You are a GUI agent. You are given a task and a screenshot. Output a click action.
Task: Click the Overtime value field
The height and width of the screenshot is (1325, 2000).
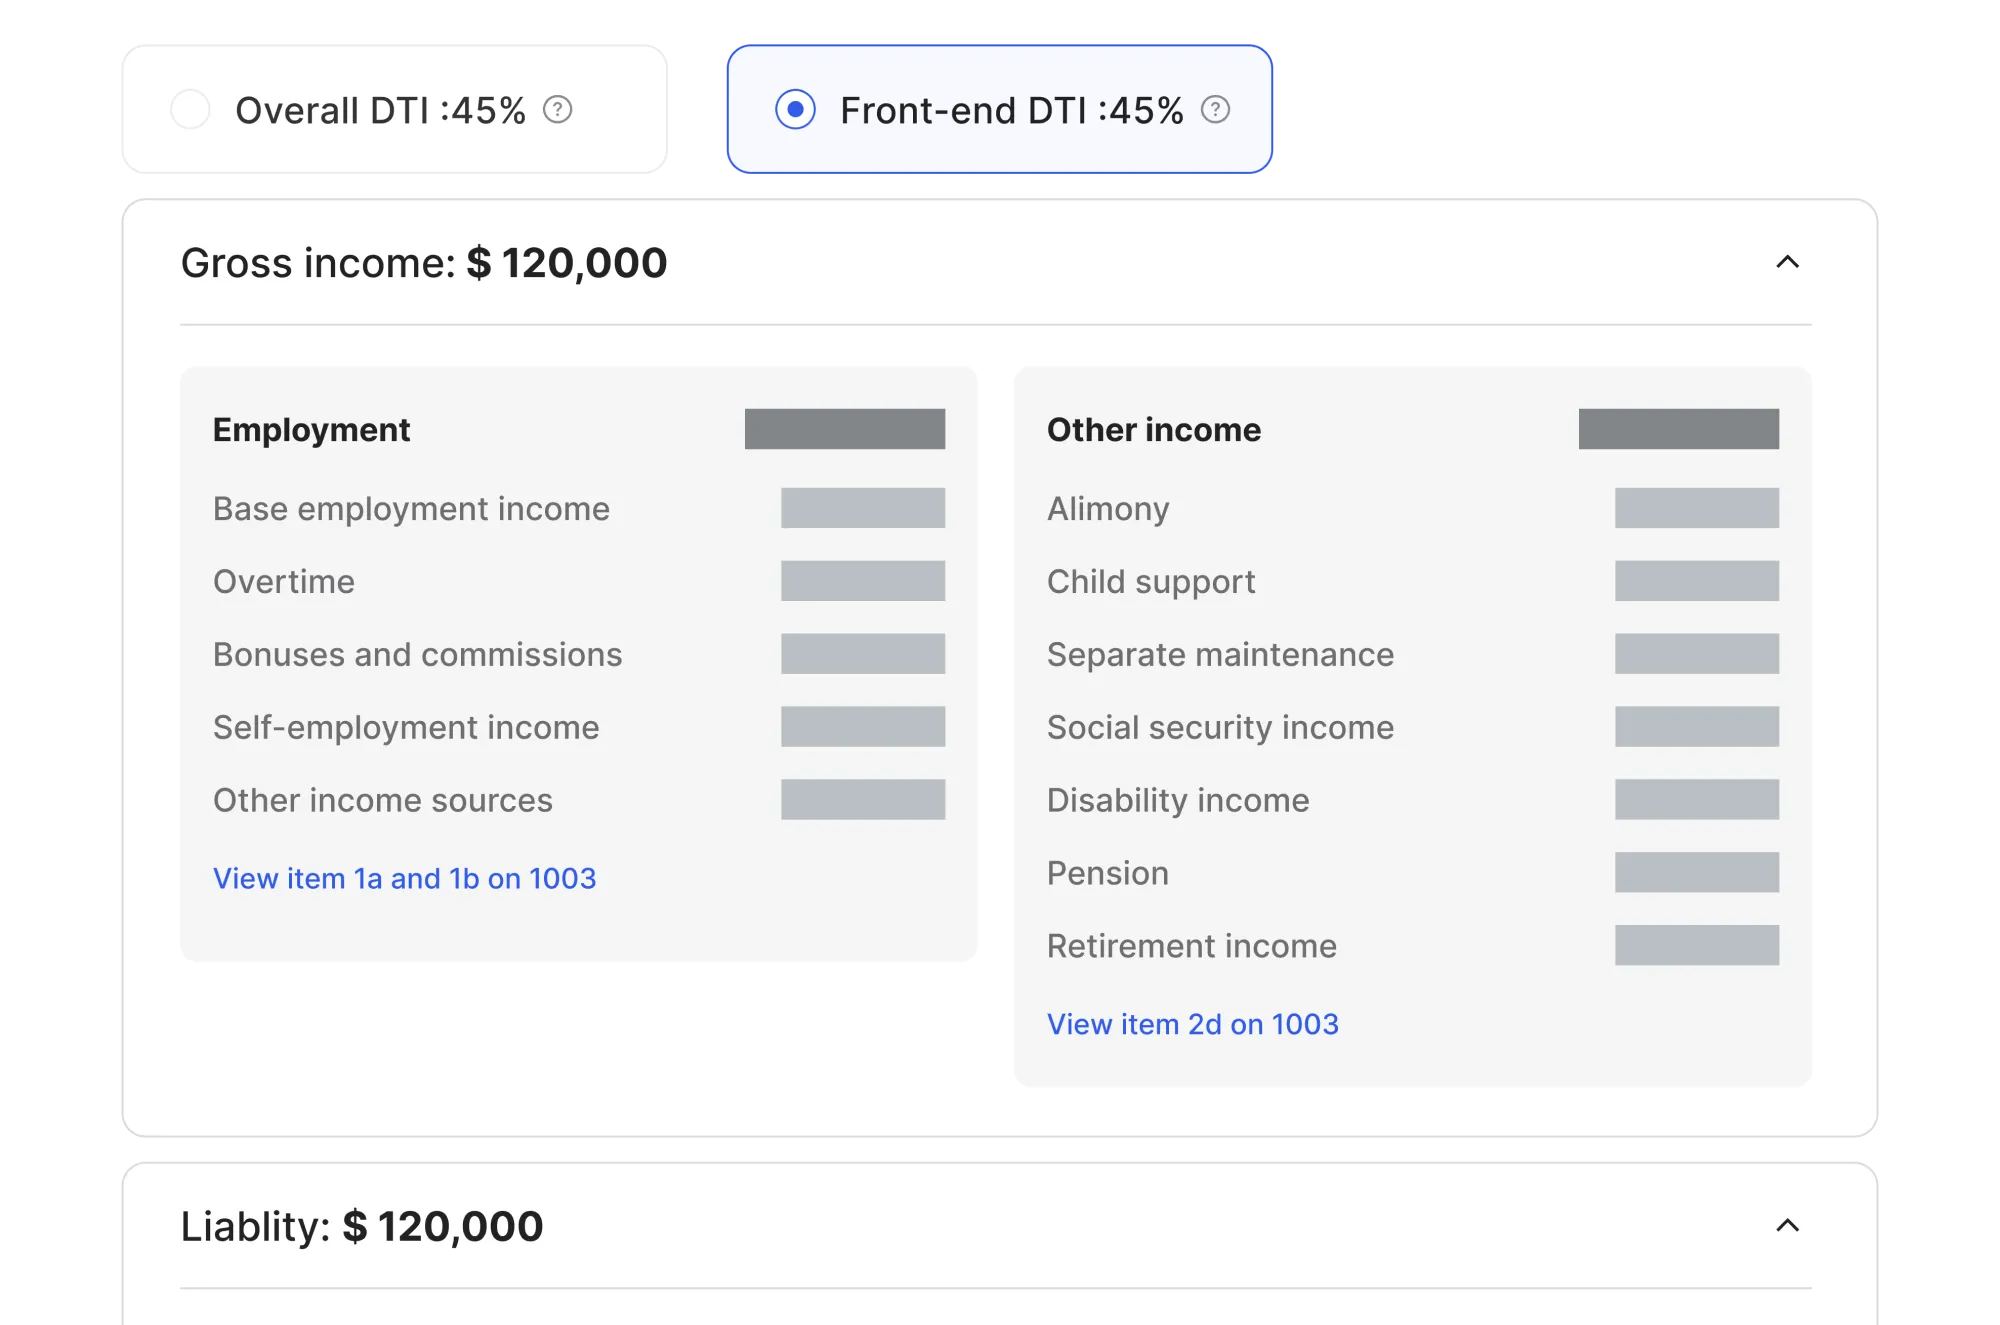click(x=864, y=581)
